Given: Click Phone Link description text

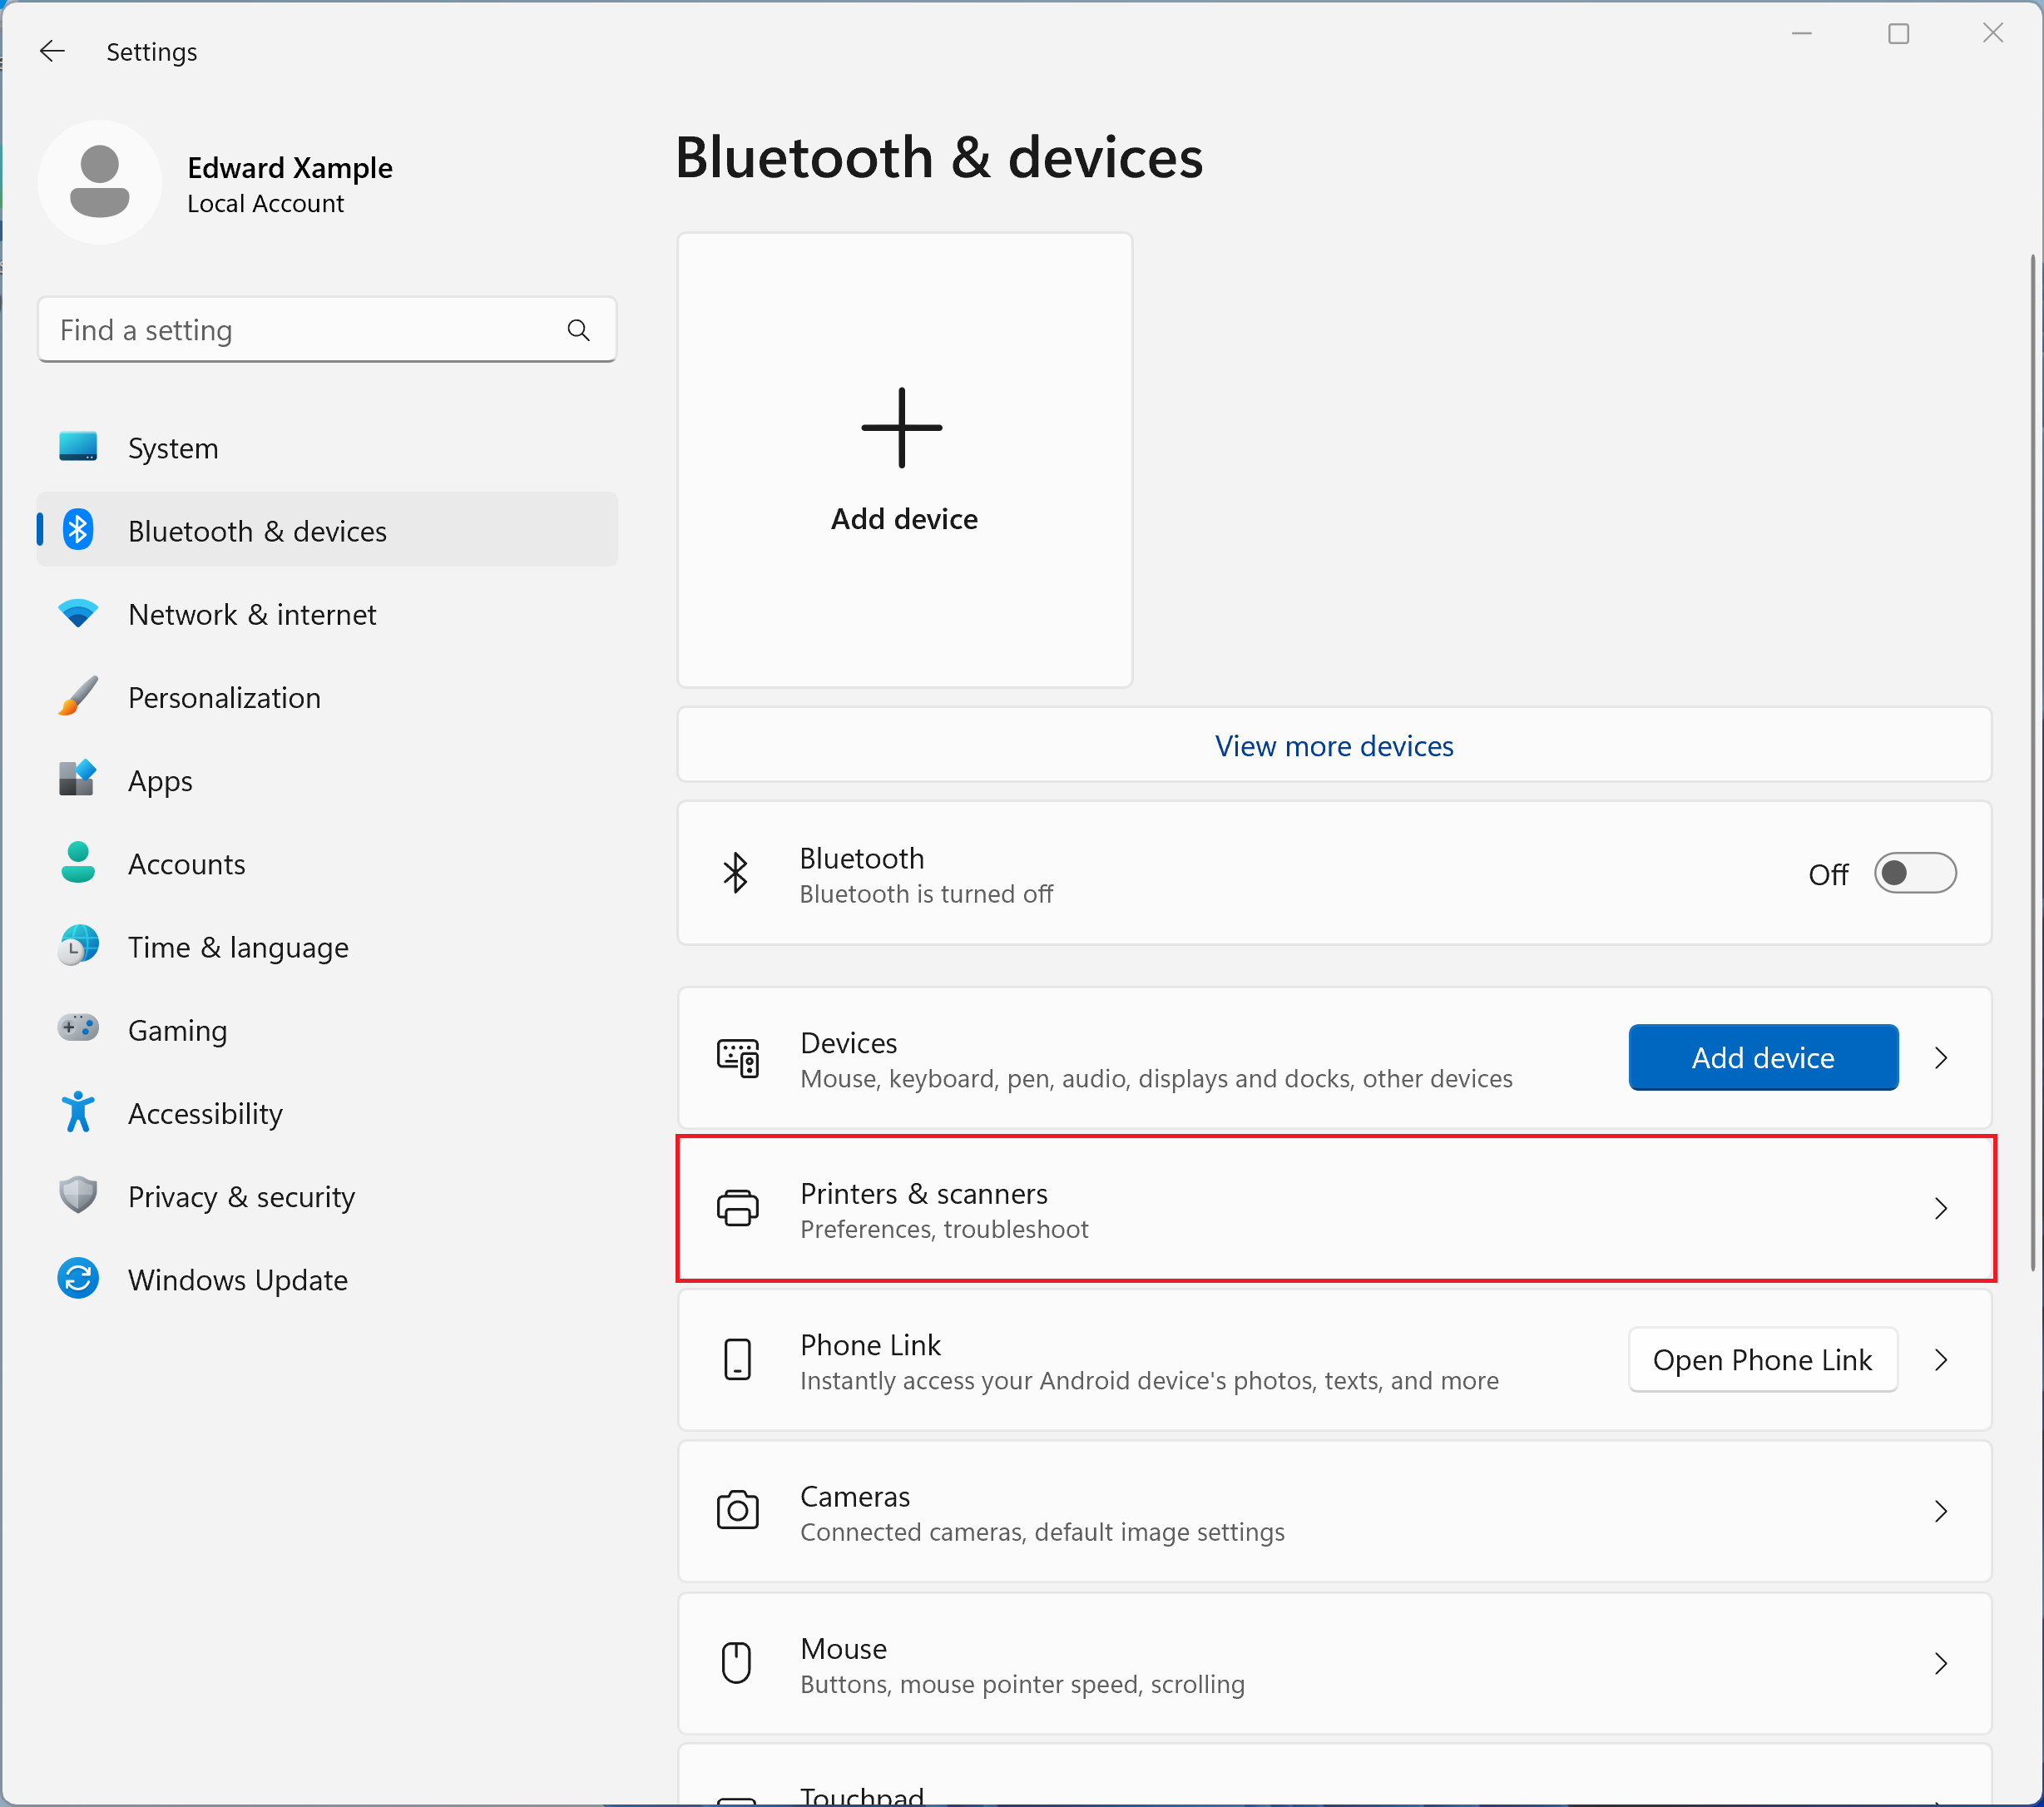Looking at the screenshot, I should [1149, 1380].
